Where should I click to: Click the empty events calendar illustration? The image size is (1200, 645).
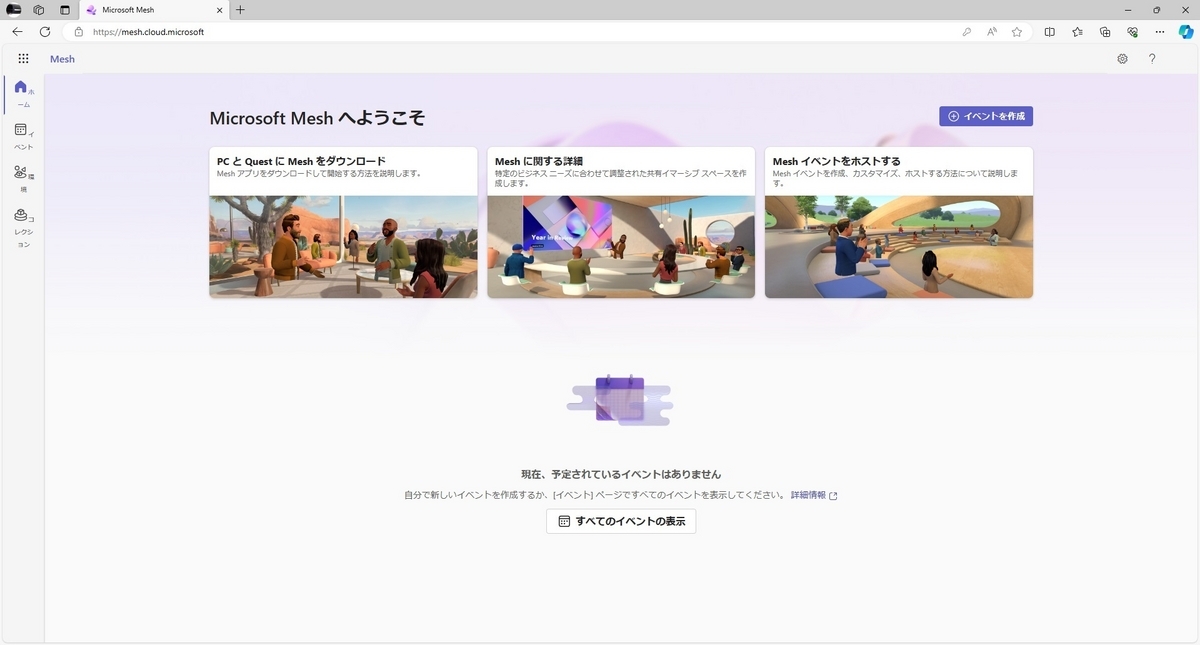(x=620, y=400)
